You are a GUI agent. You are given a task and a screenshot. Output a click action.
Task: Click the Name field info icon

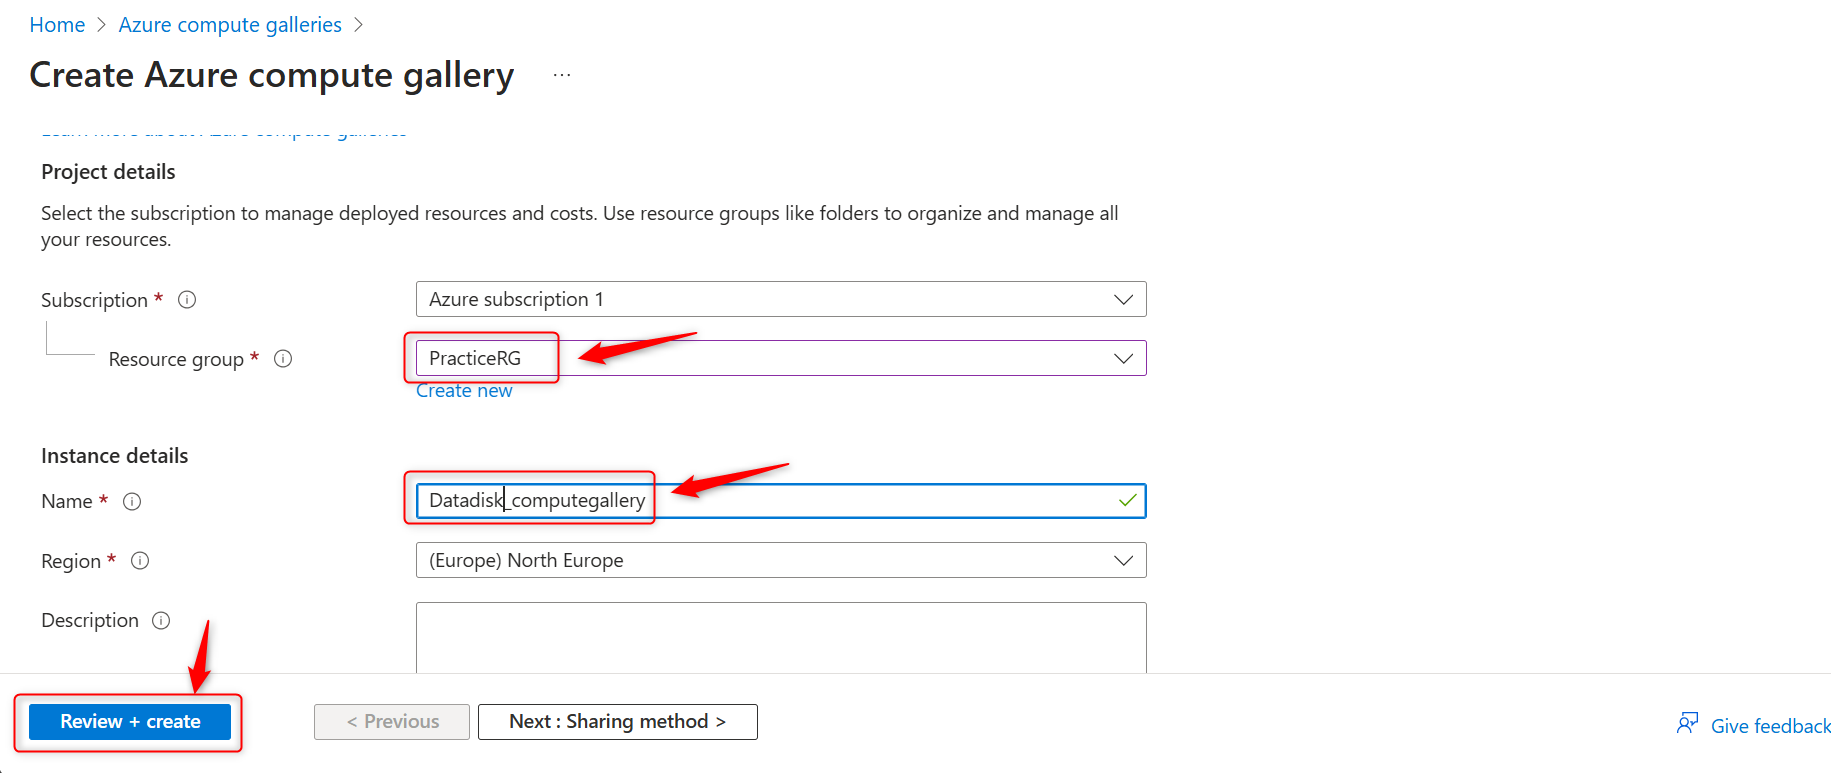click(x=132, y=502)
